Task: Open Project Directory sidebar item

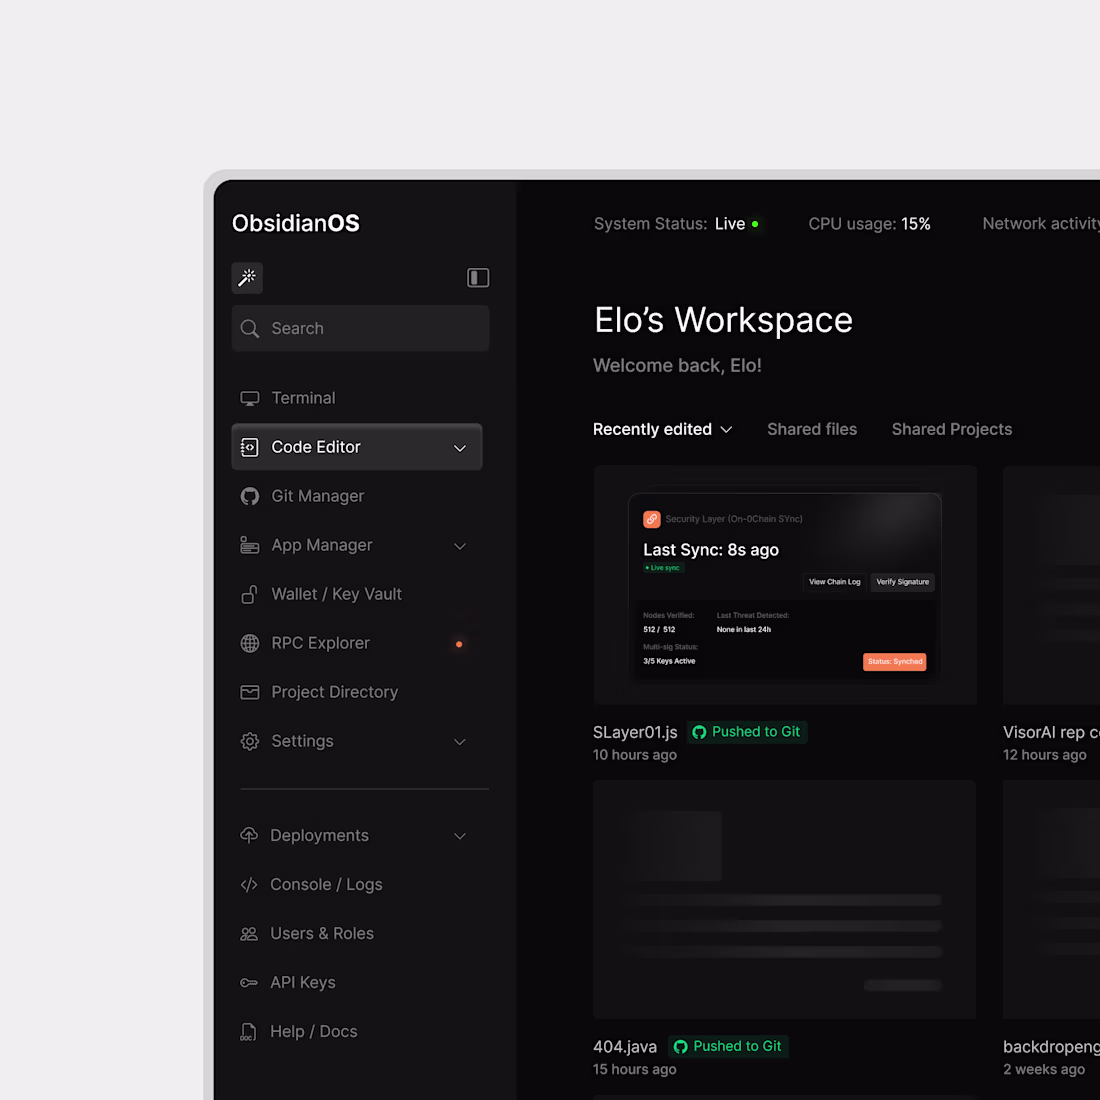Action: [356, 692]
